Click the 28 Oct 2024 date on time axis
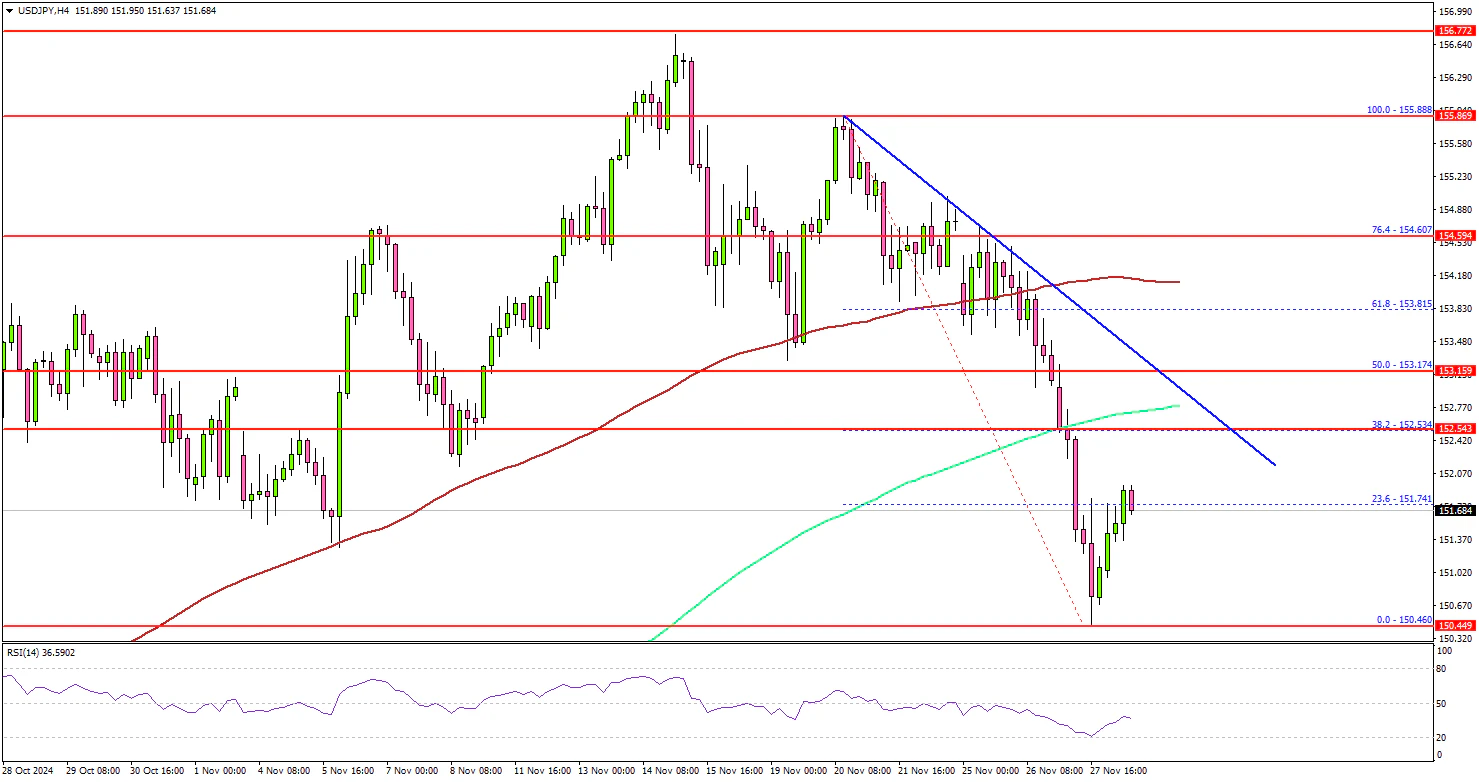The image size is (1479, 782). 30,771
